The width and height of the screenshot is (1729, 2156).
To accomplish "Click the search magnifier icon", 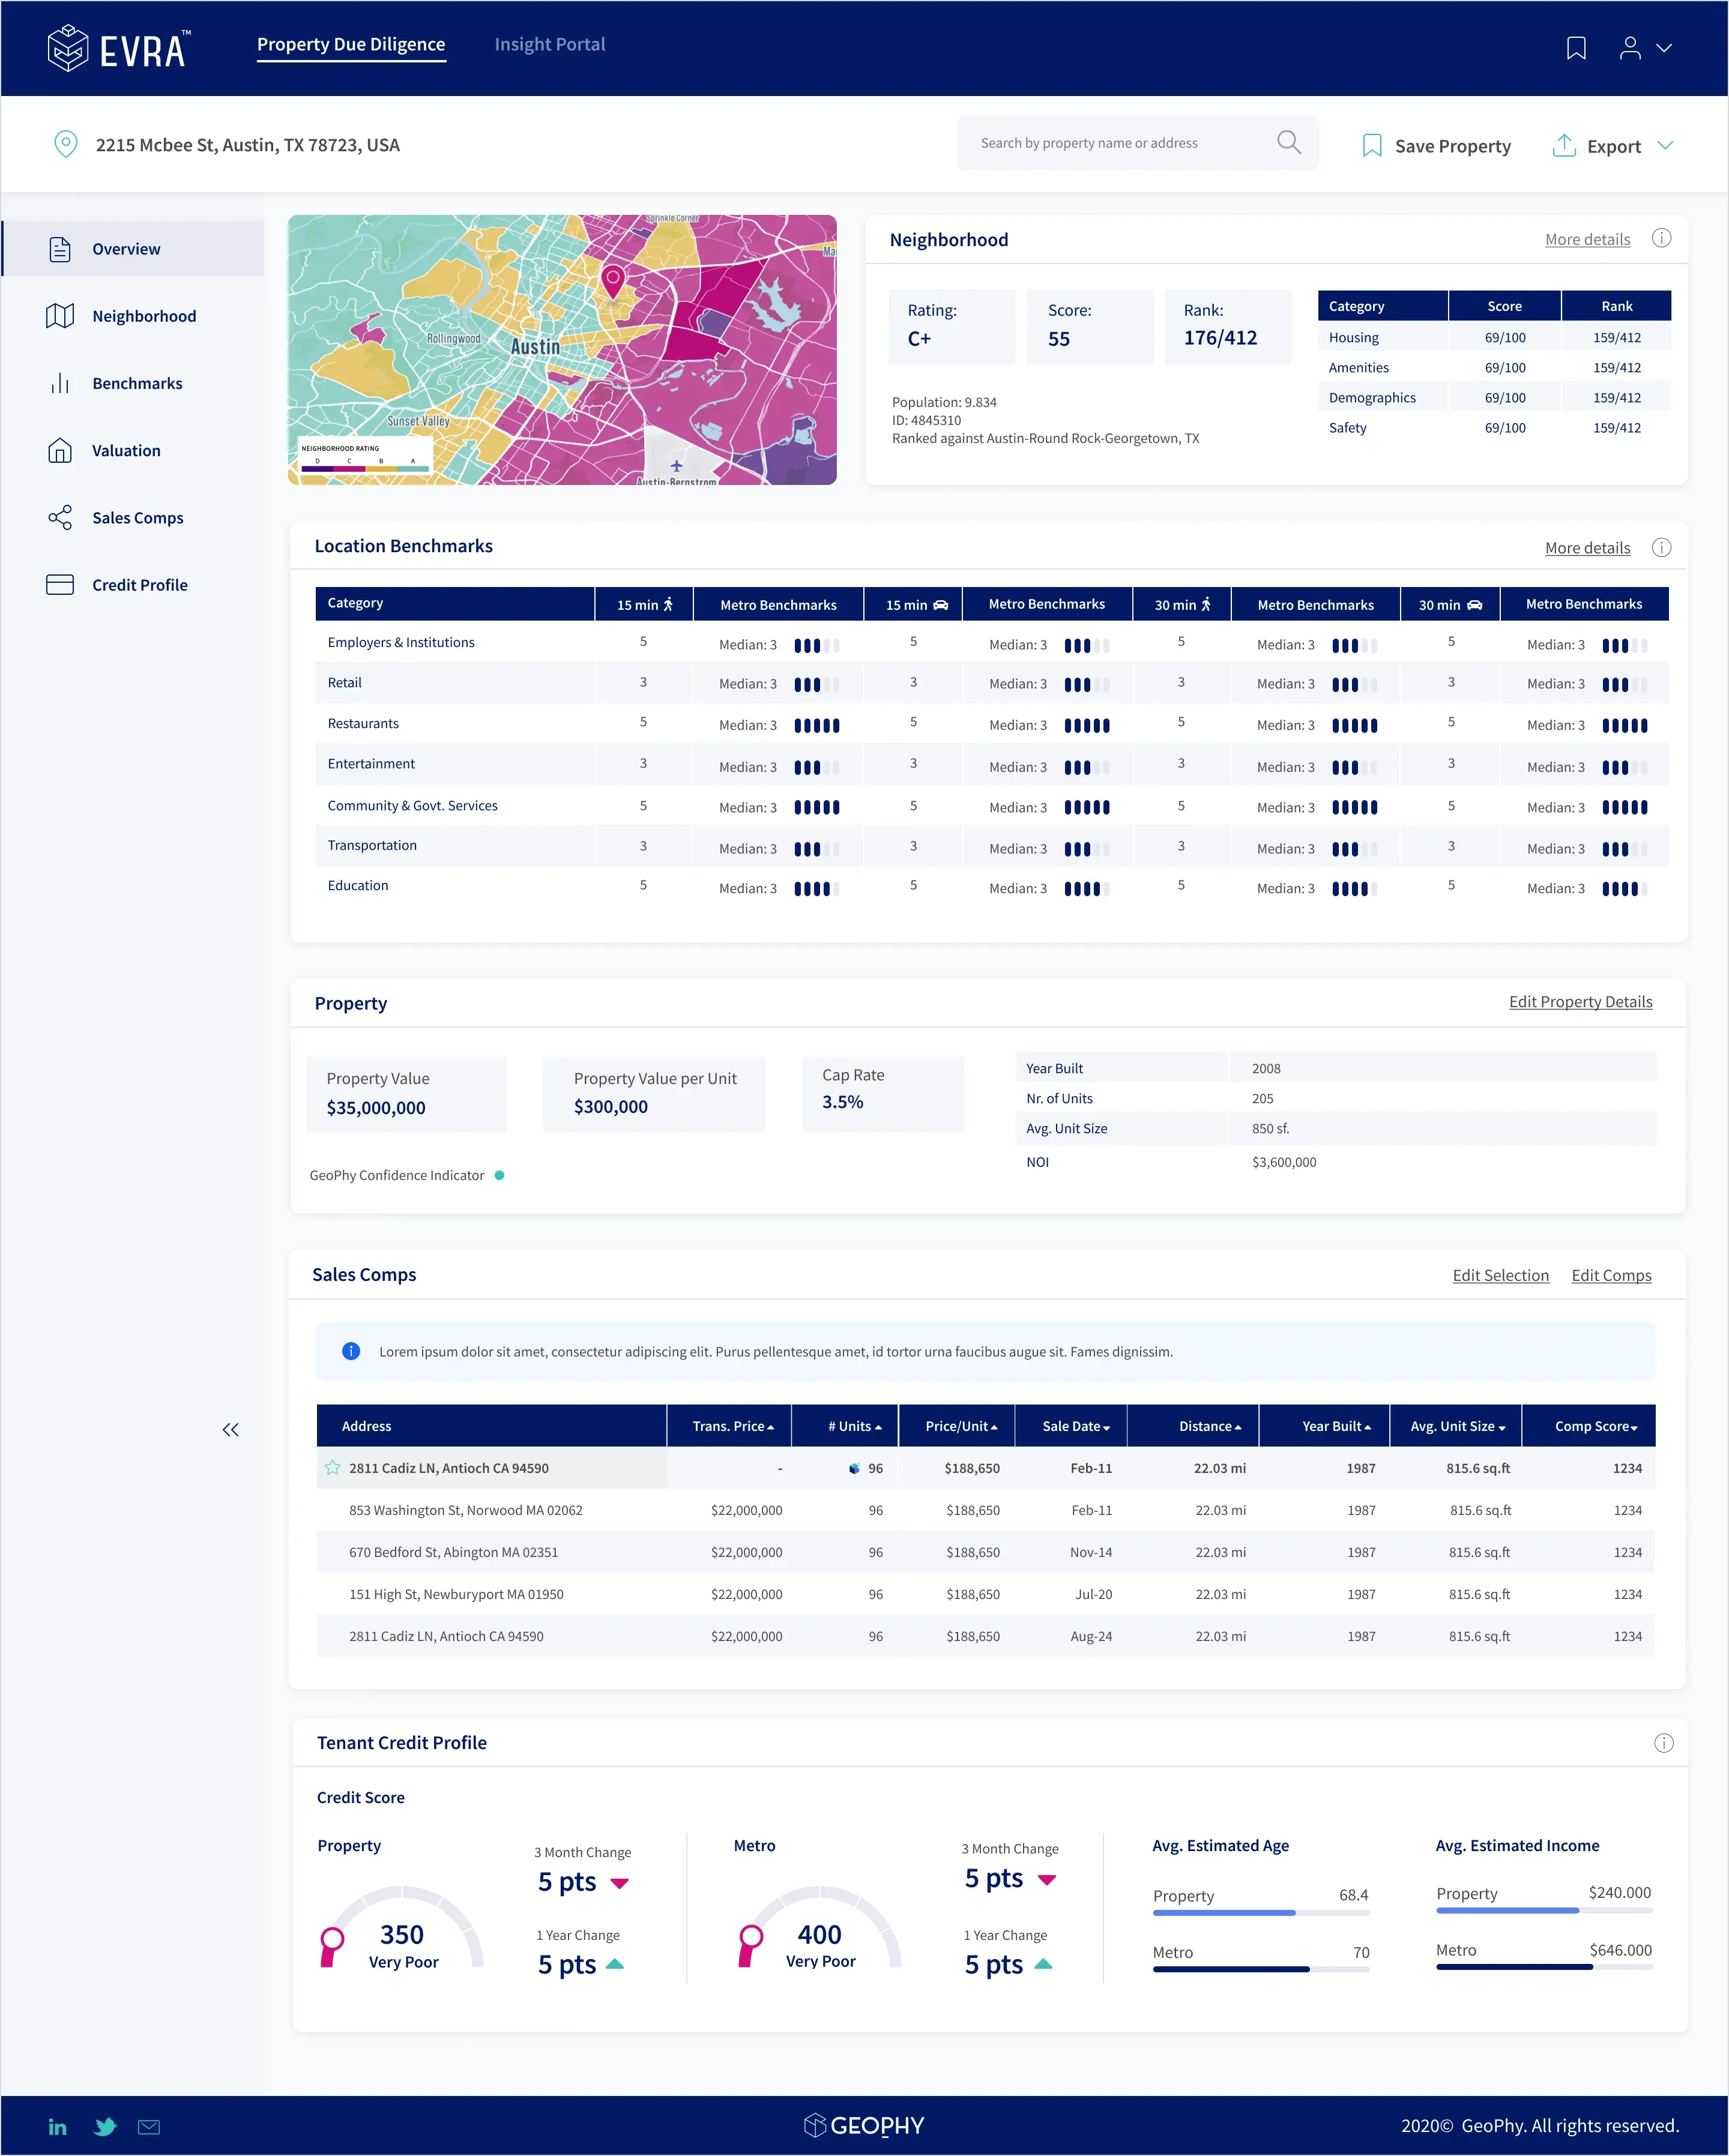I will pyautogui.click(x=1289, y=143).
